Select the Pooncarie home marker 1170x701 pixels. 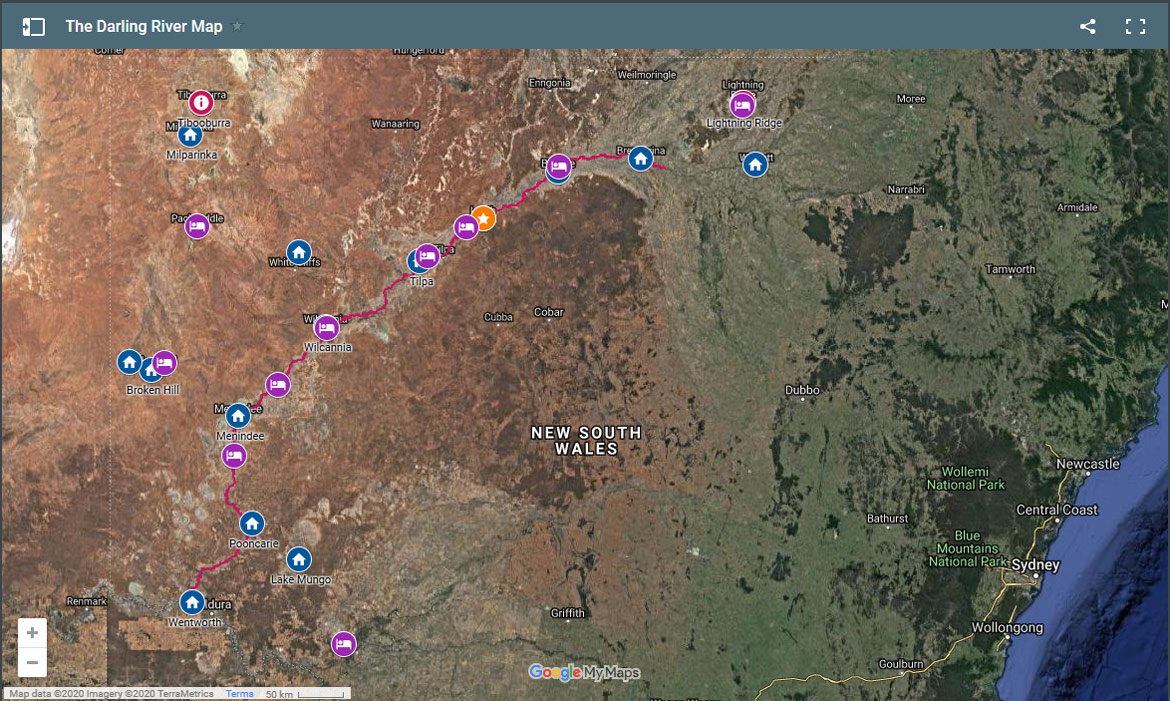[x=252, y=523]
